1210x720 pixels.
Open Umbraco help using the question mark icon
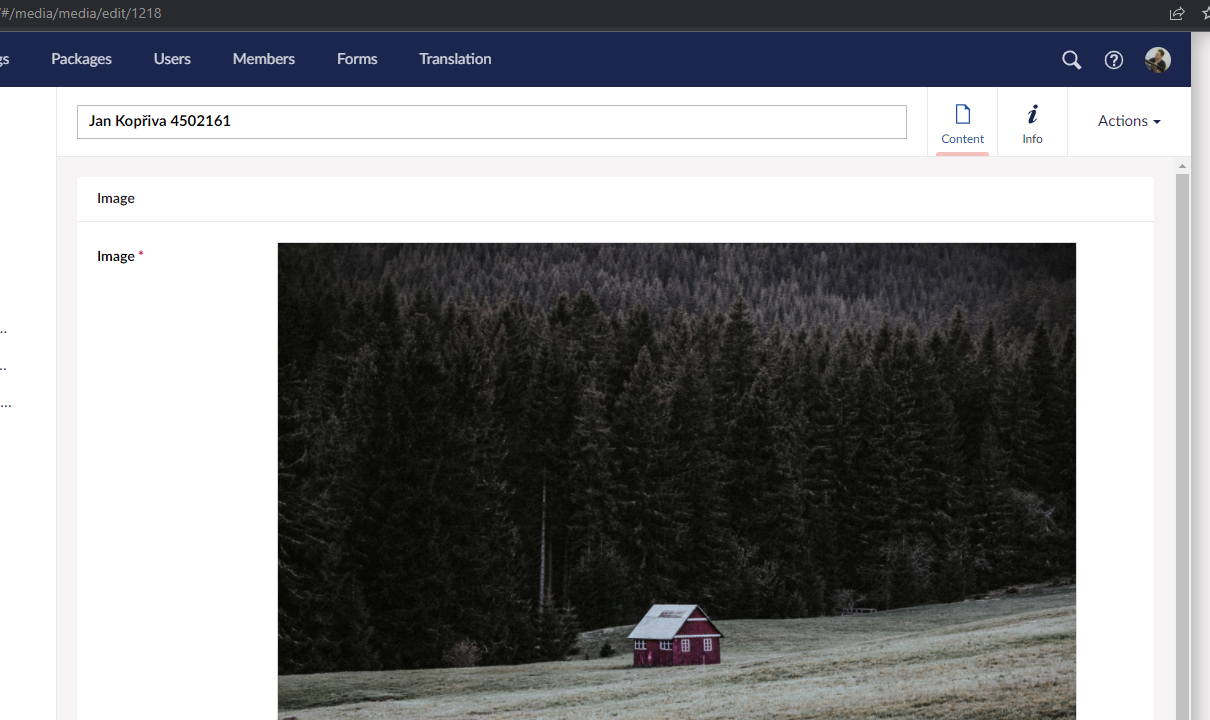click(x=1114, y=60)
